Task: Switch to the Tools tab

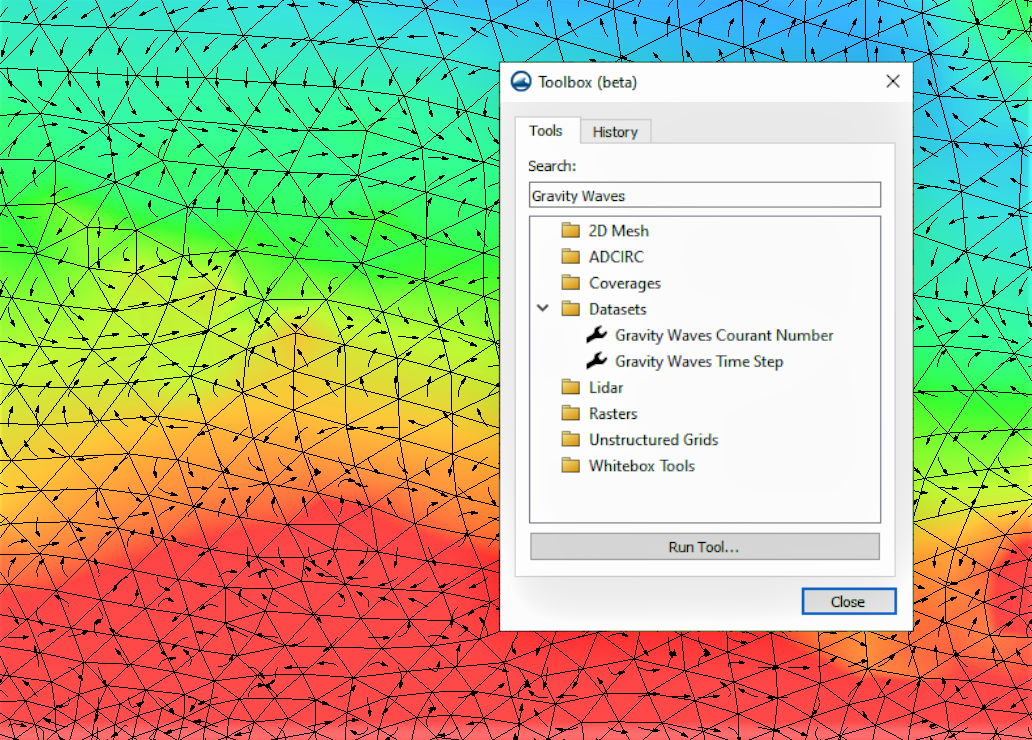Action: [x=546, y=130]
